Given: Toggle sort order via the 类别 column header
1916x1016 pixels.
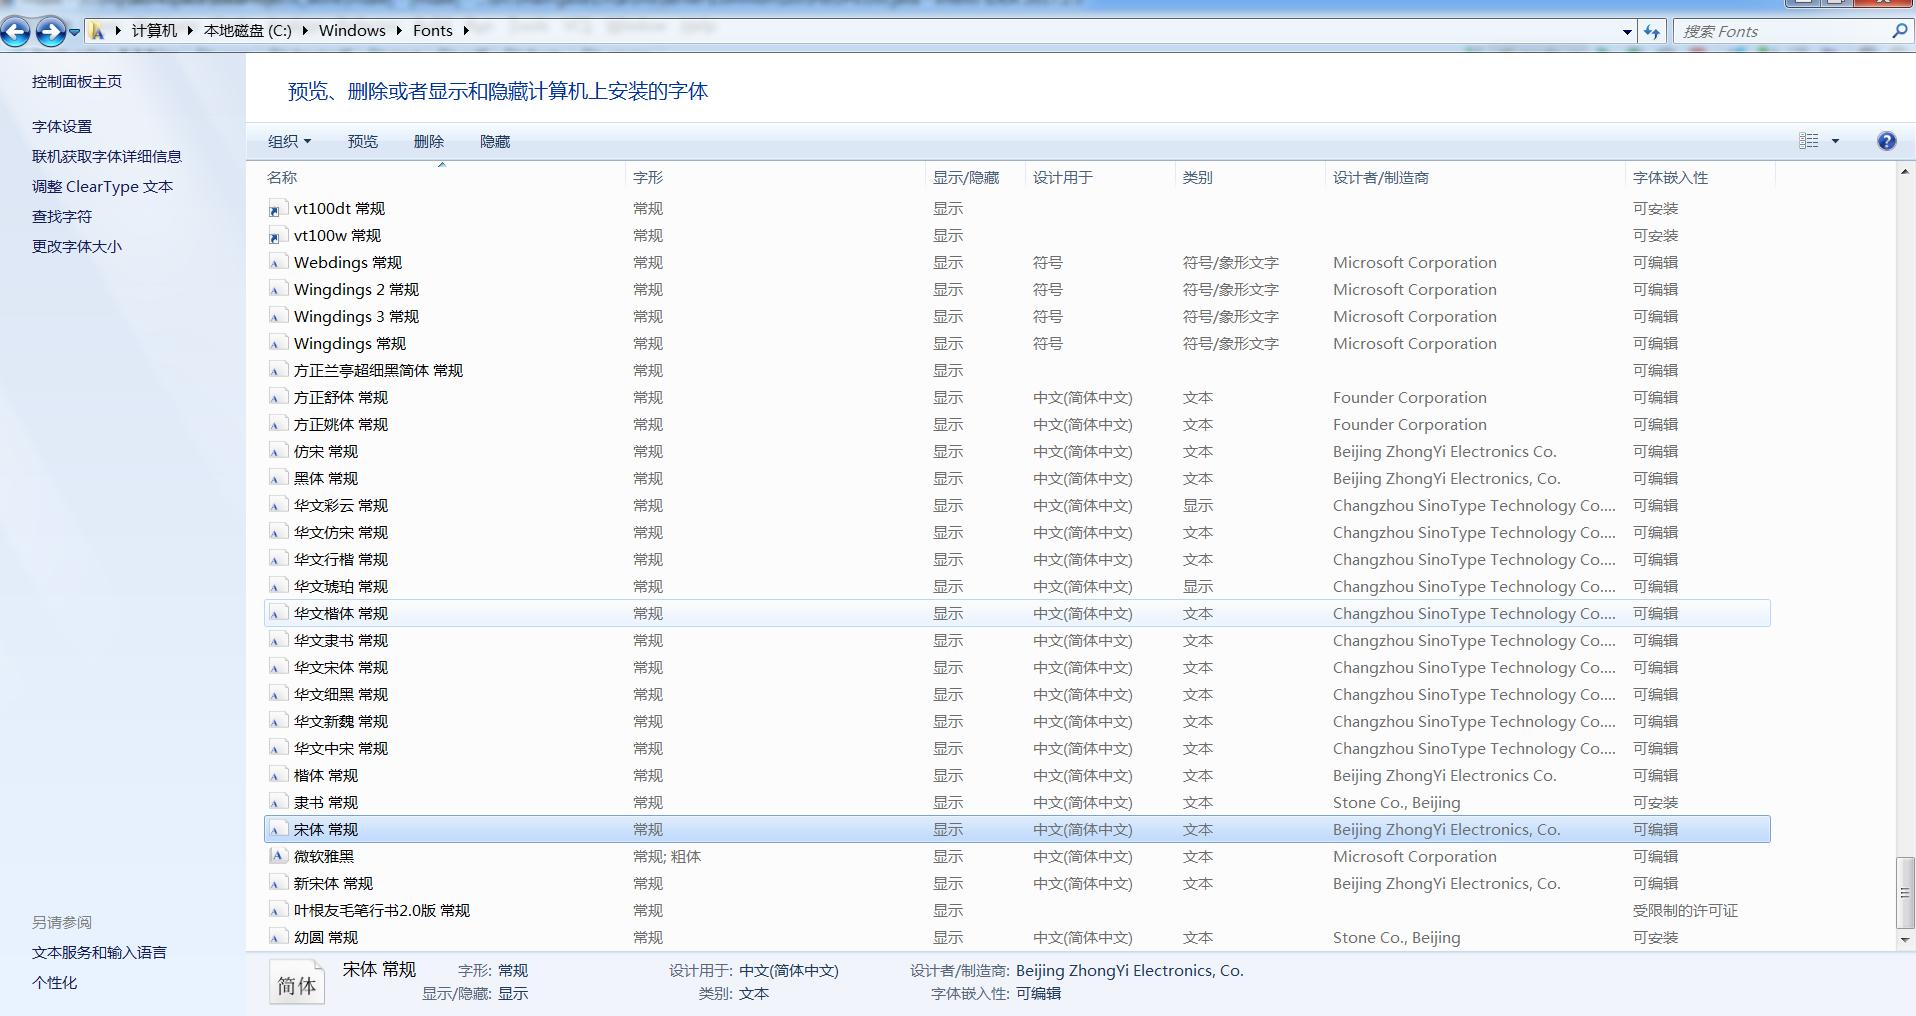Looking at the screenshot, I should tap(1198, 177).
